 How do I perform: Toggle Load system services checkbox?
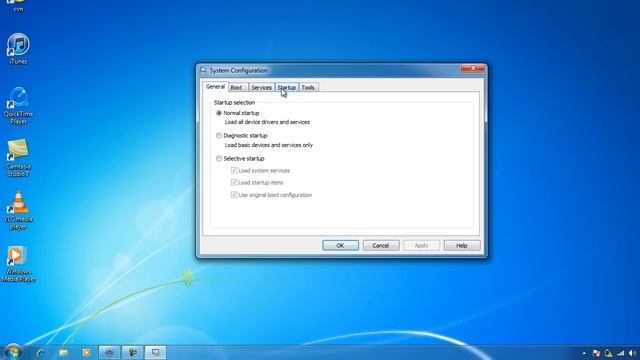click(234, 170)
